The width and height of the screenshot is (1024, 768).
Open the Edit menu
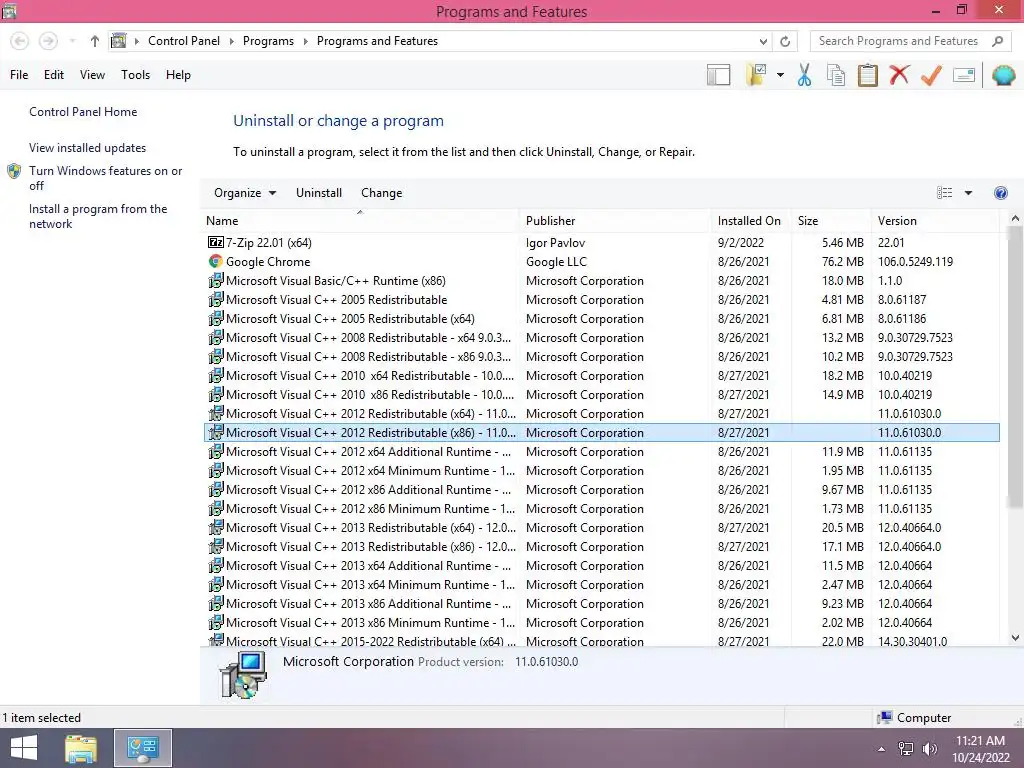(54, 75)
